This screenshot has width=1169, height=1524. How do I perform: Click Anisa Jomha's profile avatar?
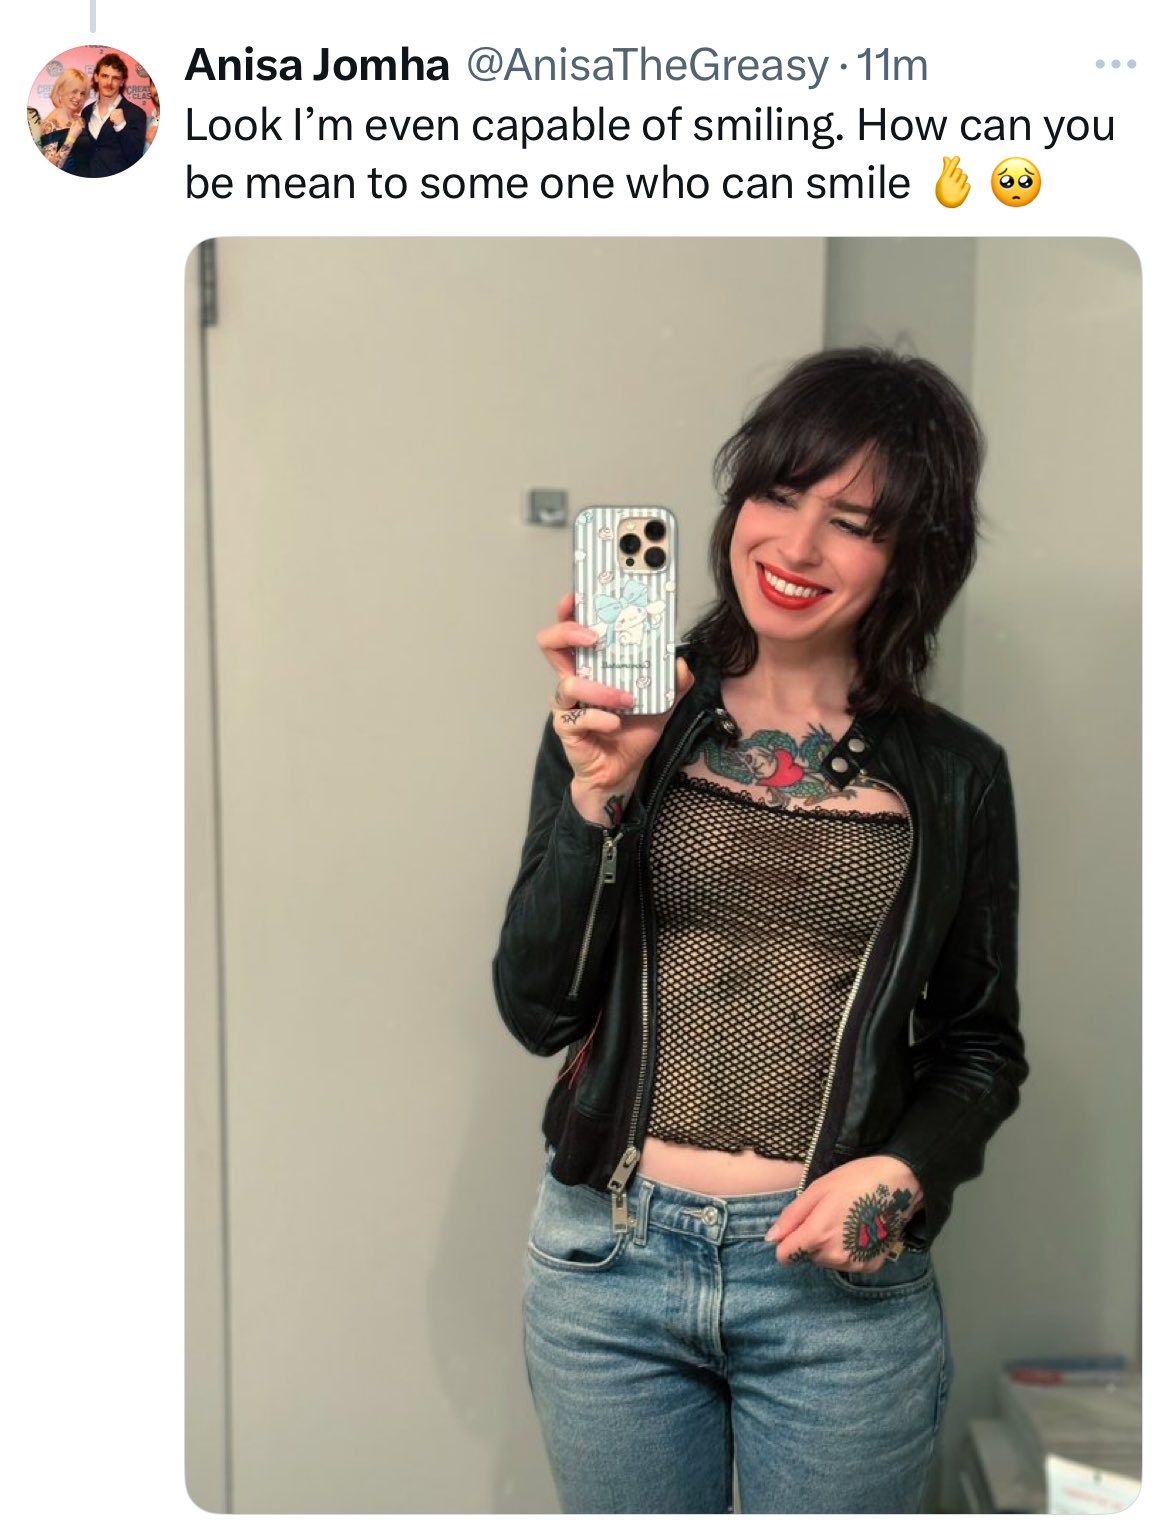click(92, 111)
